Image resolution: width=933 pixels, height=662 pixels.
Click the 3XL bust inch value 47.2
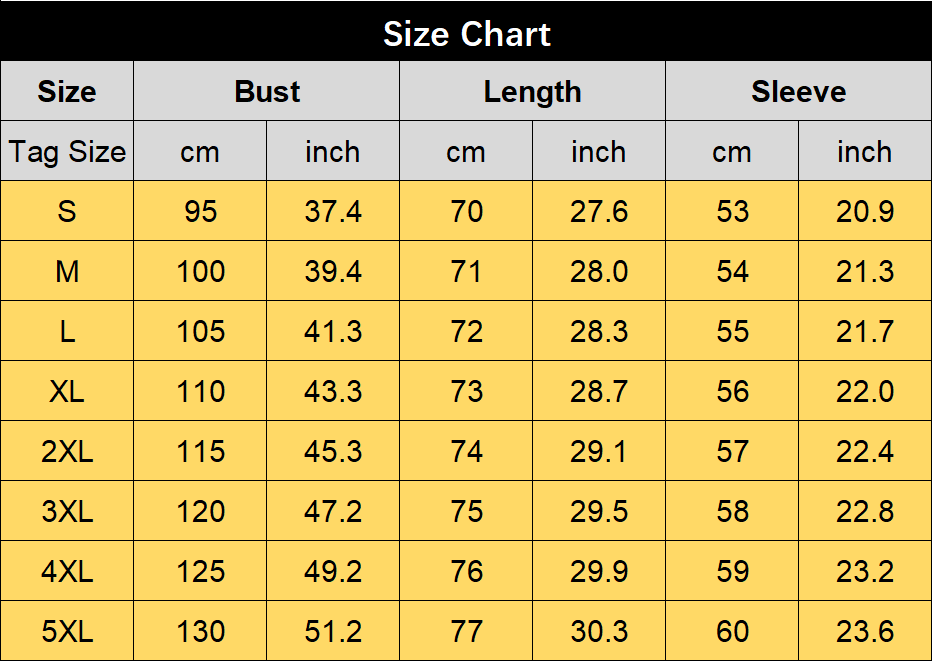tap(333, 512)
